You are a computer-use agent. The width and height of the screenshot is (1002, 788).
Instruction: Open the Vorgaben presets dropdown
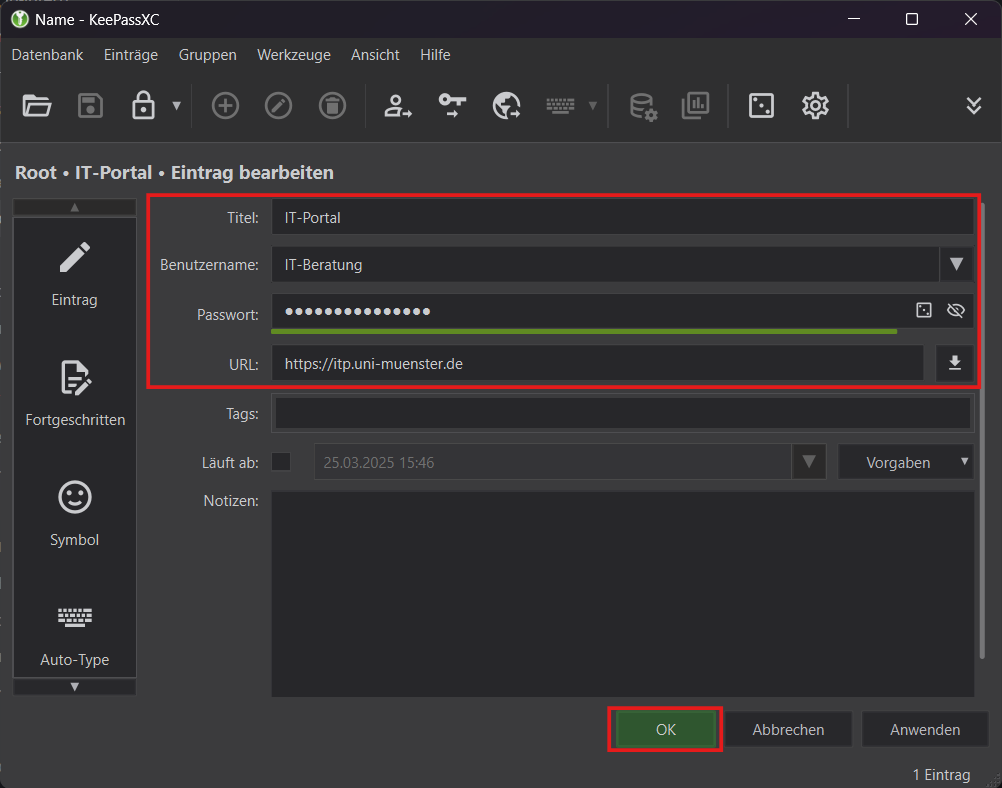point(905,462)
